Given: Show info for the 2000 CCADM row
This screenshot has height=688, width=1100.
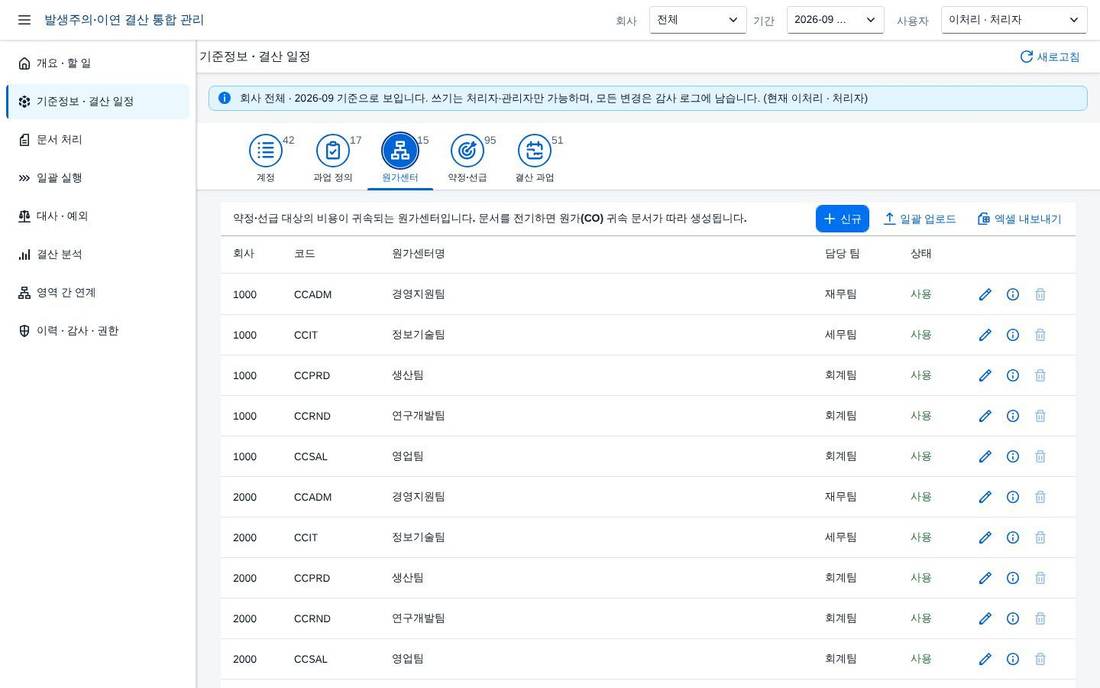Looking at the screenshot, I should [x=1012, y=497].
